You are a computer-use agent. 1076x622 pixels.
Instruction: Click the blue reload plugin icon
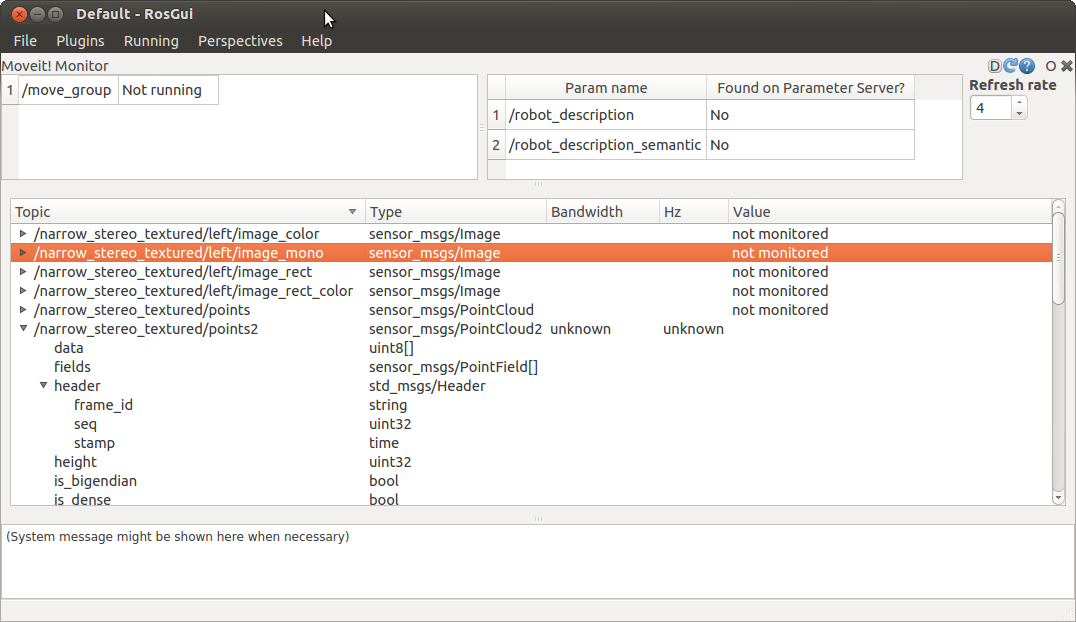[1010, 66]
